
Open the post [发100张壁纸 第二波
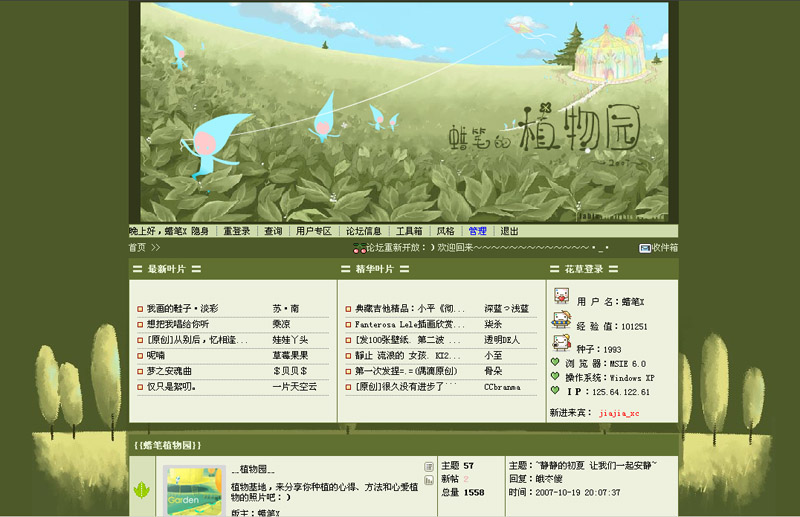pos(408,340)
